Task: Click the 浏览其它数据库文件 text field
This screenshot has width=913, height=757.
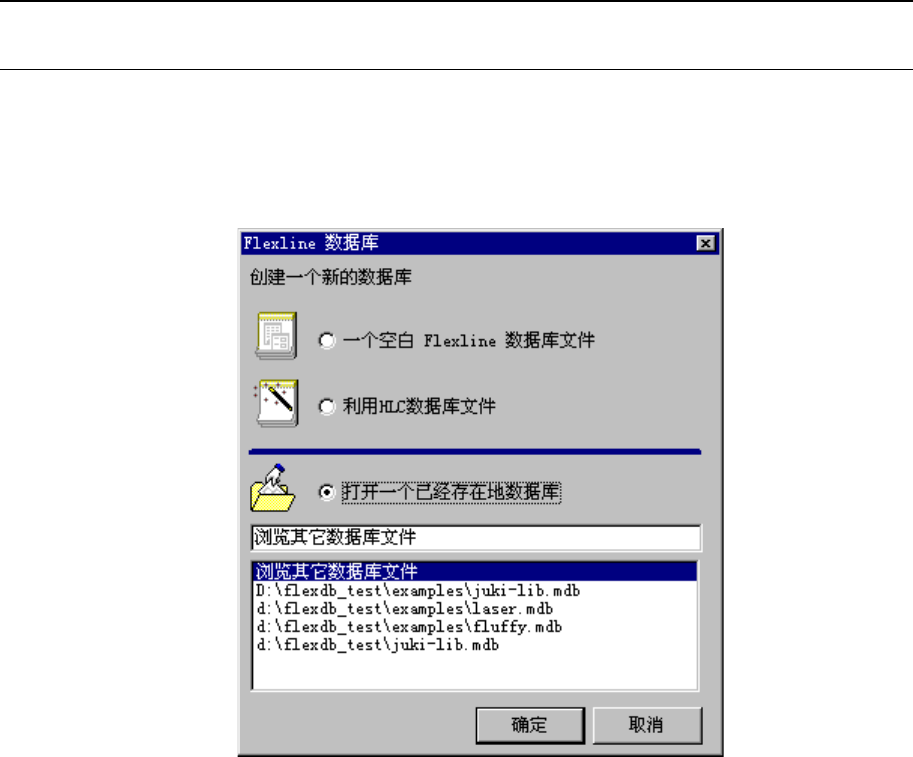Action: click(476, 537)
